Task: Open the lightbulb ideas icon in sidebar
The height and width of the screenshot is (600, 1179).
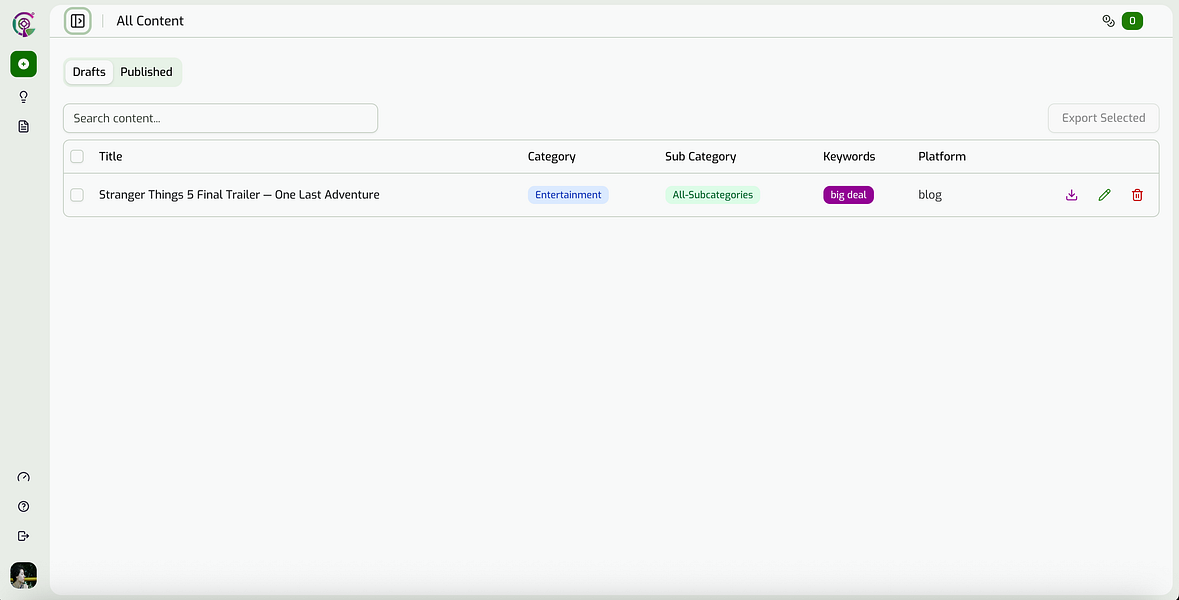Action: coord(23,96)
